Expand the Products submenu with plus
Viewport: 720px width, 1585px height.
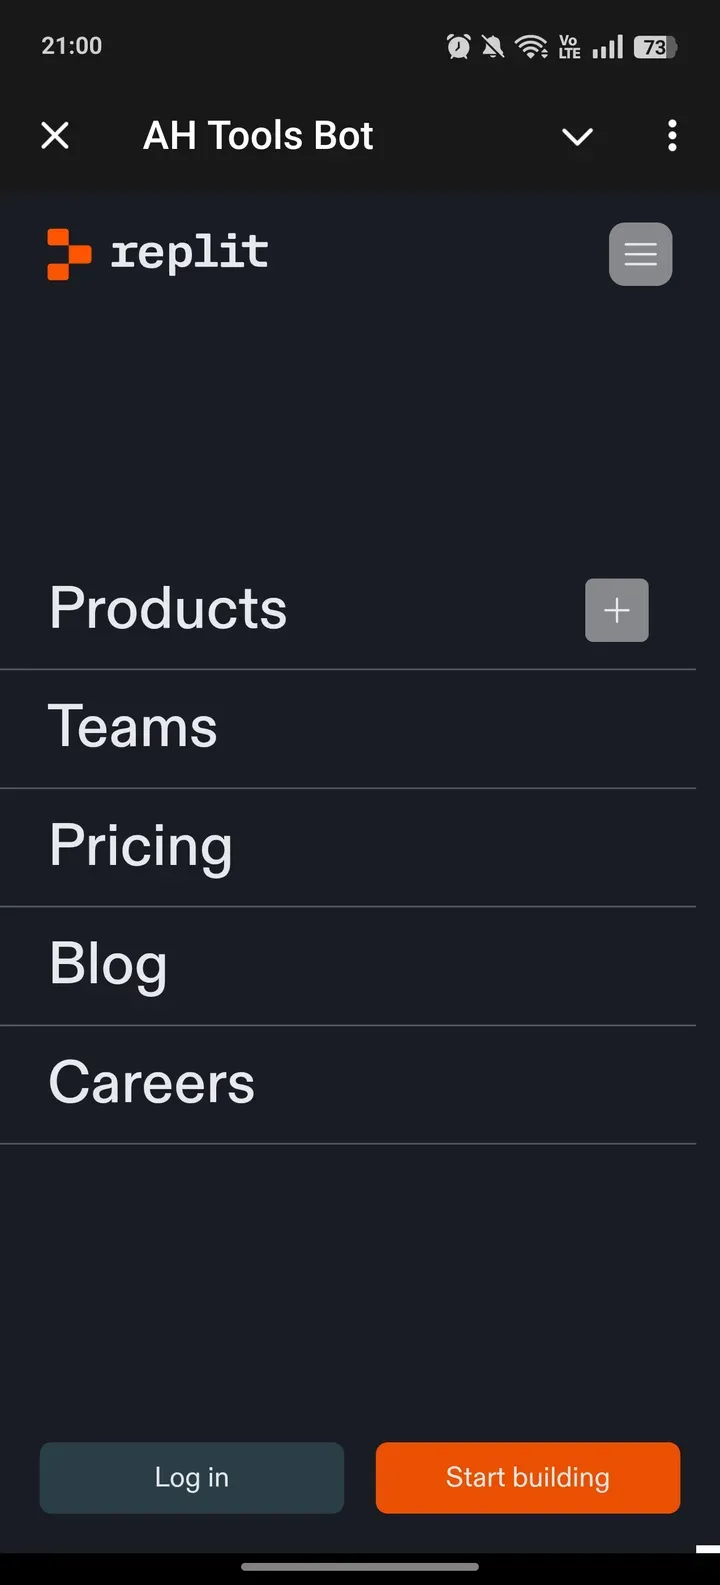coord(616,610)
